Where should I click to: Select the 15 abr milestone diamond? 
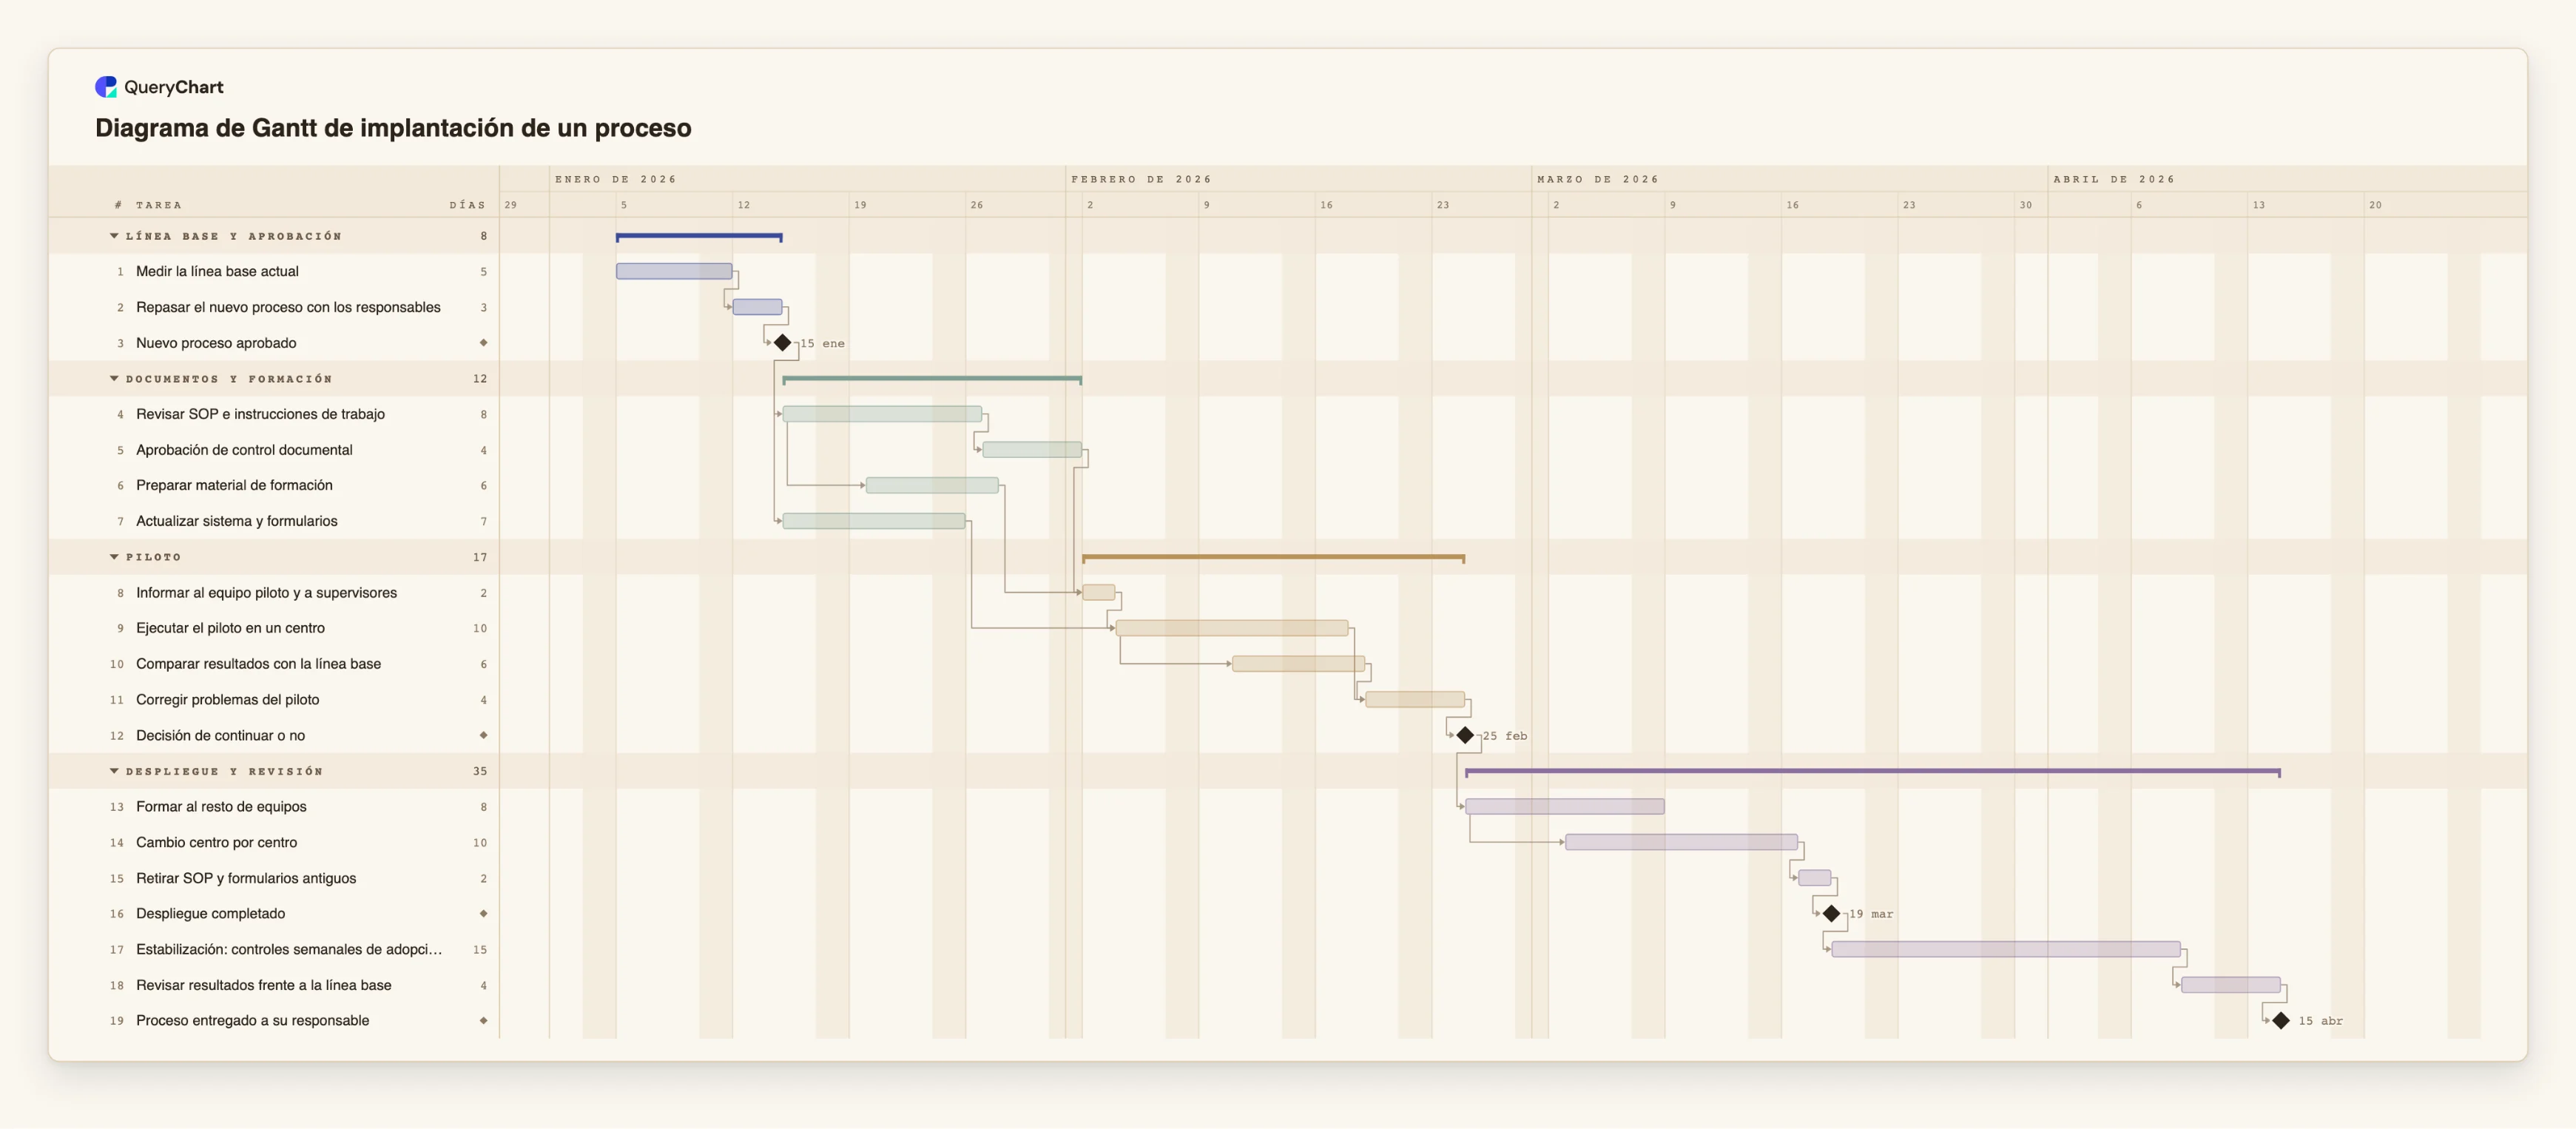coord(2280,1021)
